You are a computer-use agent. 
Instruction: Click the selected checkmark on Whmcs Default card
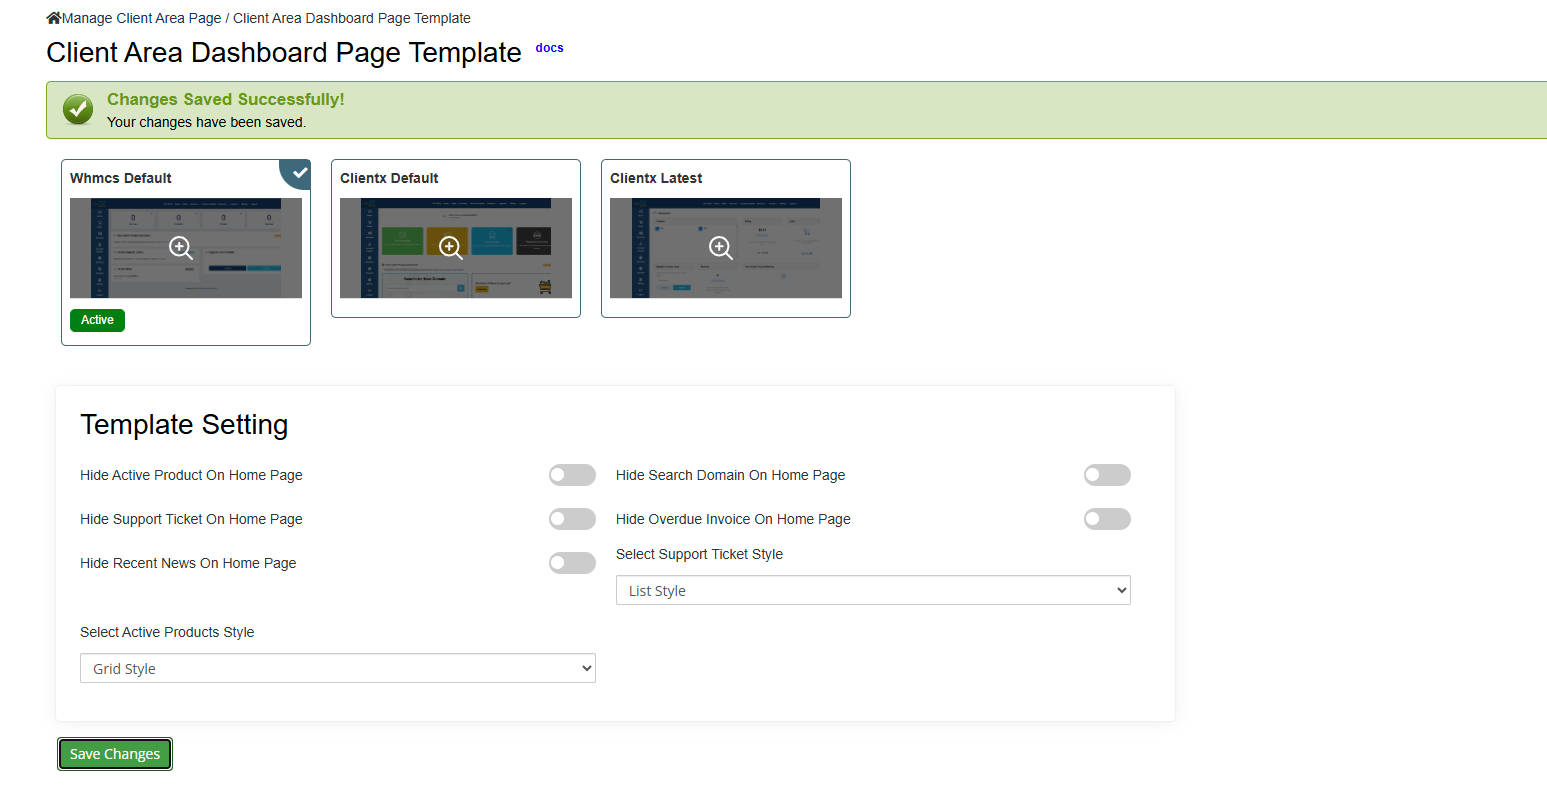(x=299, y=172)
